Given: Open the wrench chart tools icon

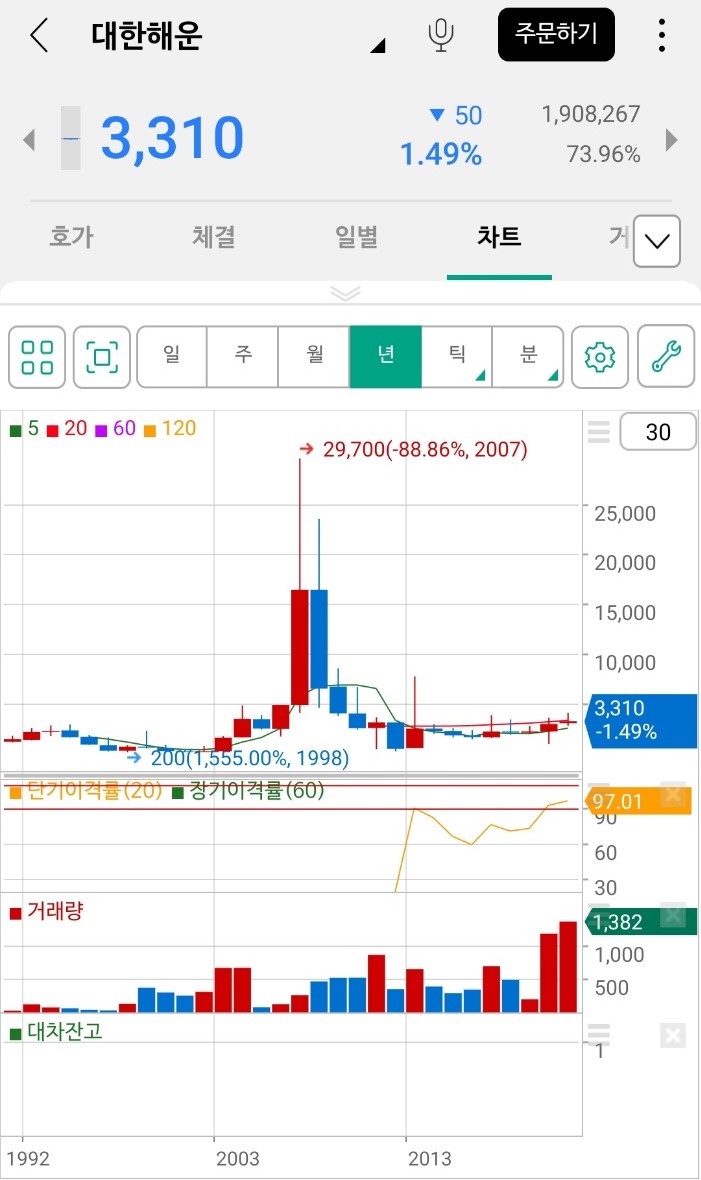Looking at the screenshot, I should pos(666,357).
